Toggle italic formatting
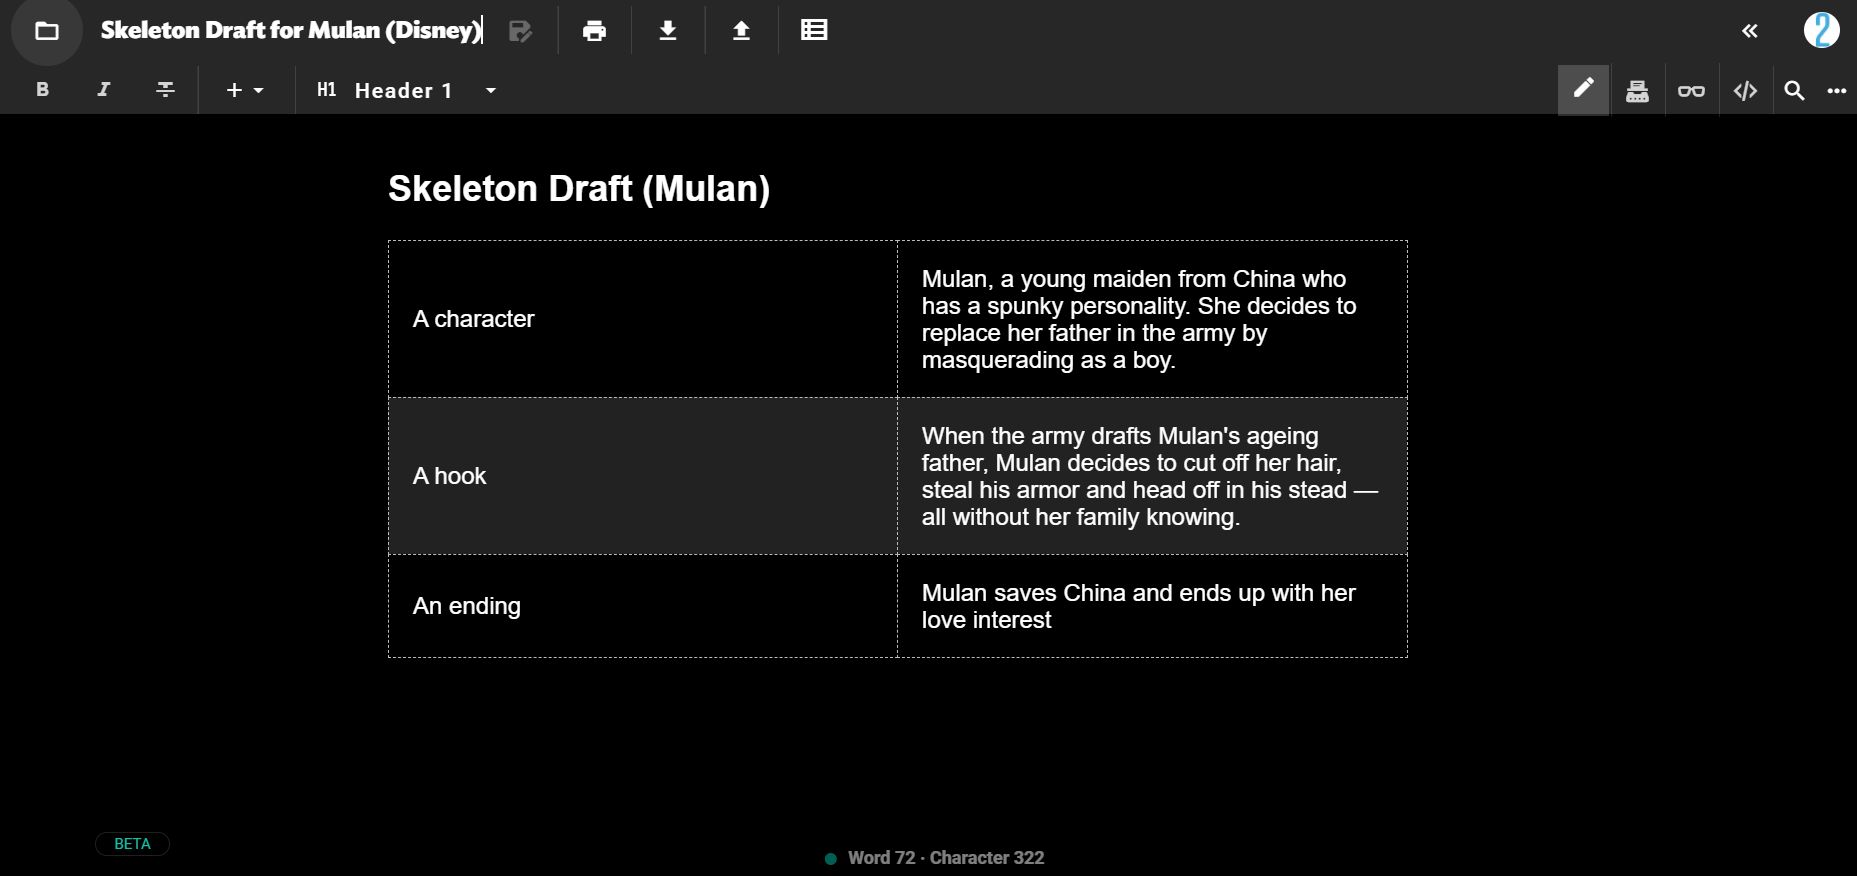This screenshot has height=876, width=1857. click(x=103, y=90)
